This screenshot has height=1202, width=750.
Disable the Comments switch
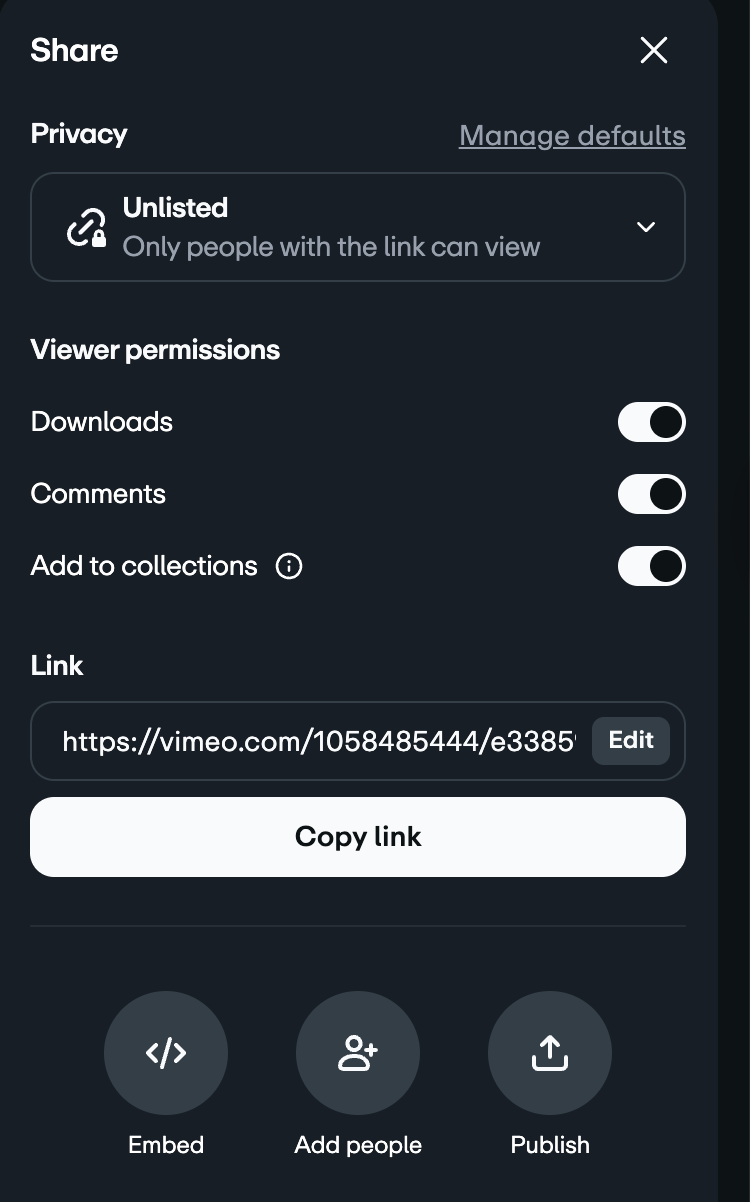click(651, 494)
